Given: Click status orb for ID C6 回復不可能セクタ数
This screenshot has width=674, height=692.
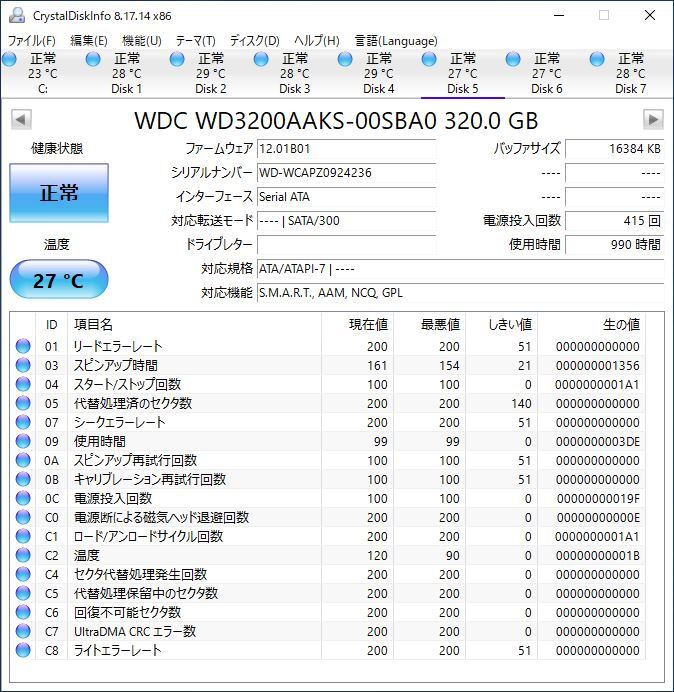Looking at the screenshot, I should pos(23,612).
